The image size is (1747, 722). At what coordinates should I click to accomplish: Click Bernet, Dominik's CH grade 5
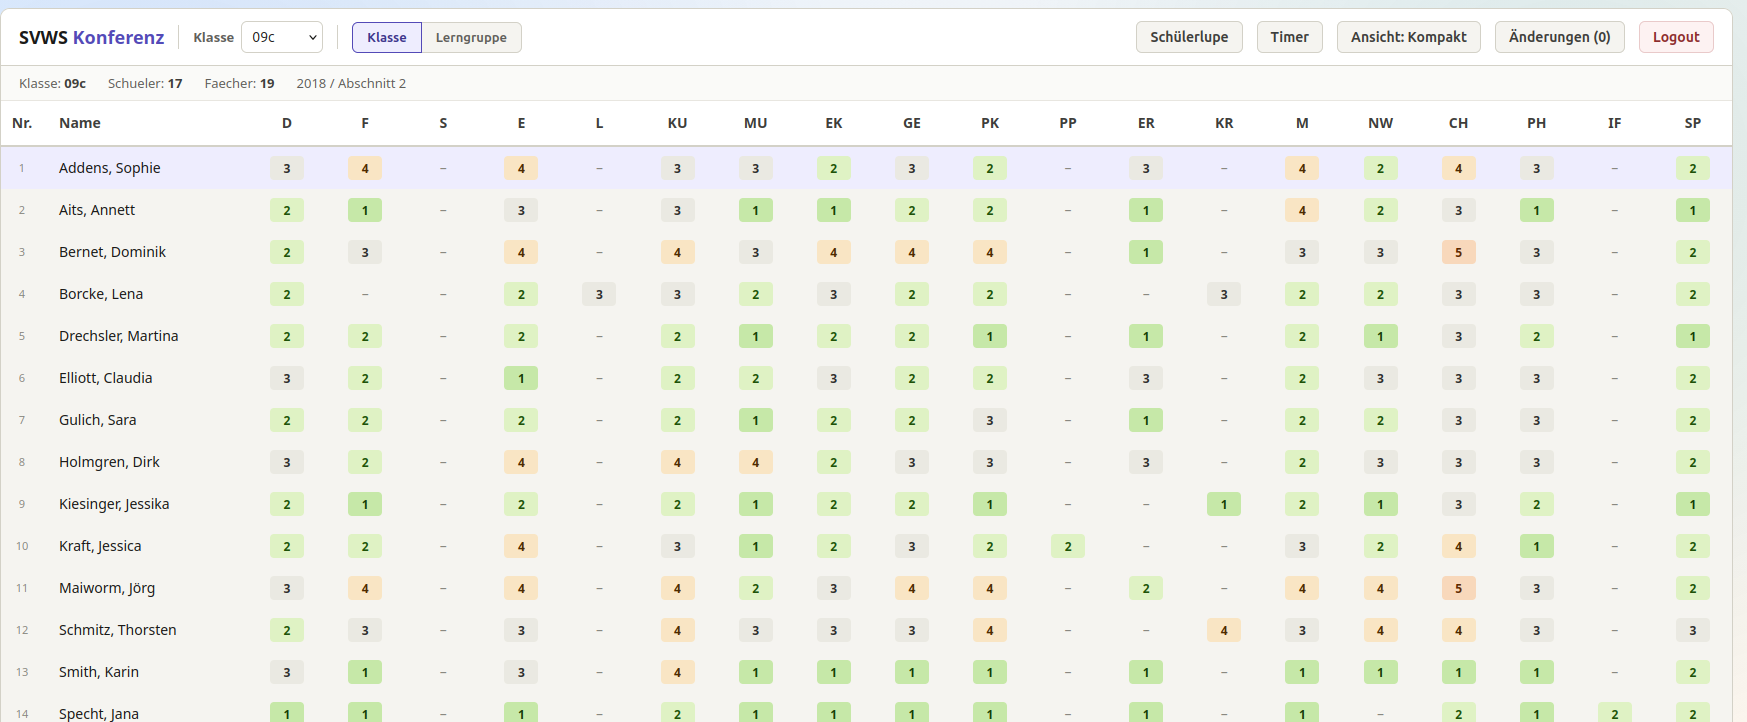pyautogui.click(x=1458, y=252)
